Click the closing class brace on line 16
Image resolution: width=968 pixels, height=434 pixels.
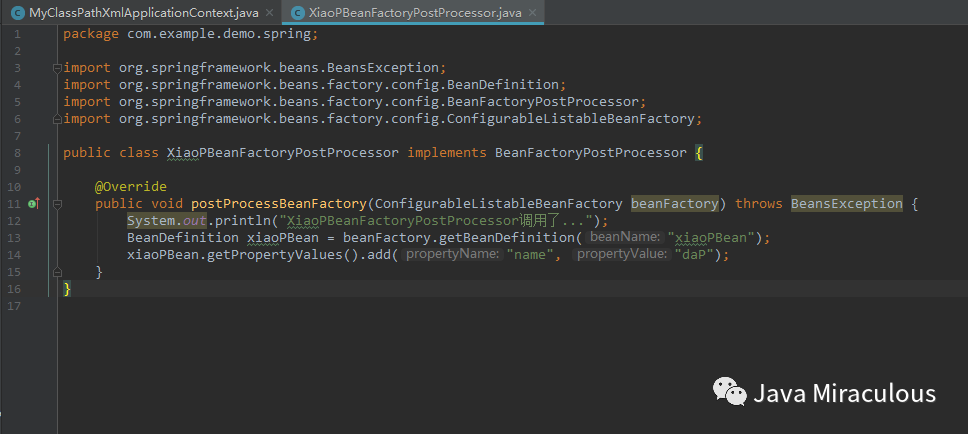click(67, 288)
